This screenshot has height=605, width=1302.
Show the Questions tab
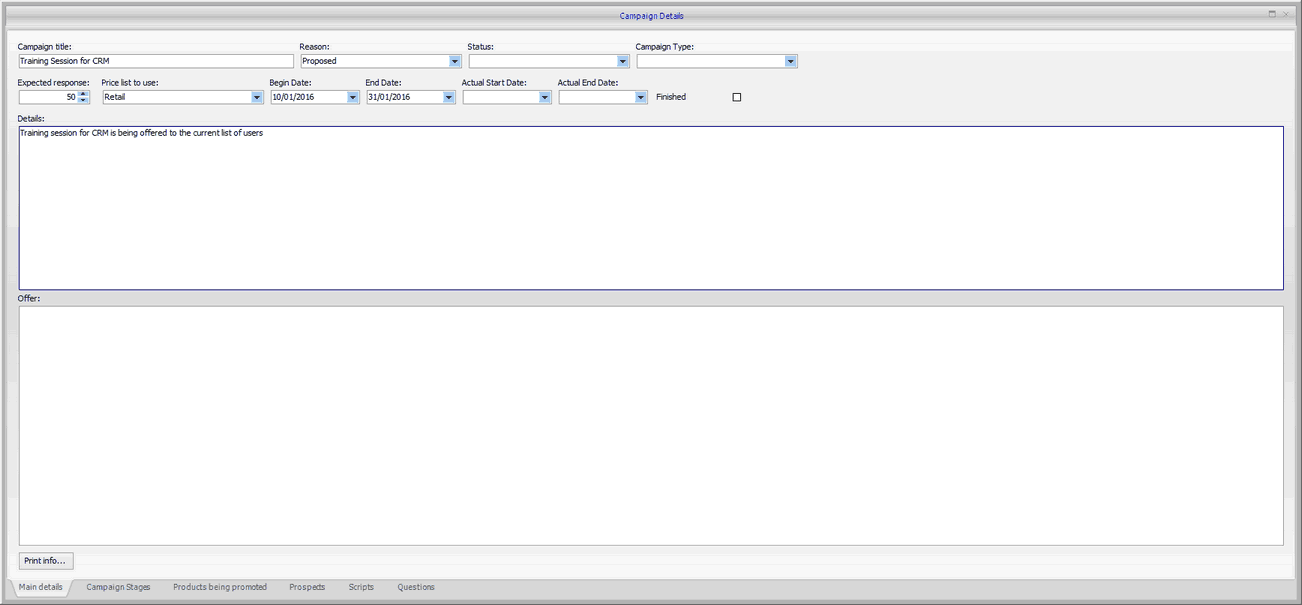point(416,587)
